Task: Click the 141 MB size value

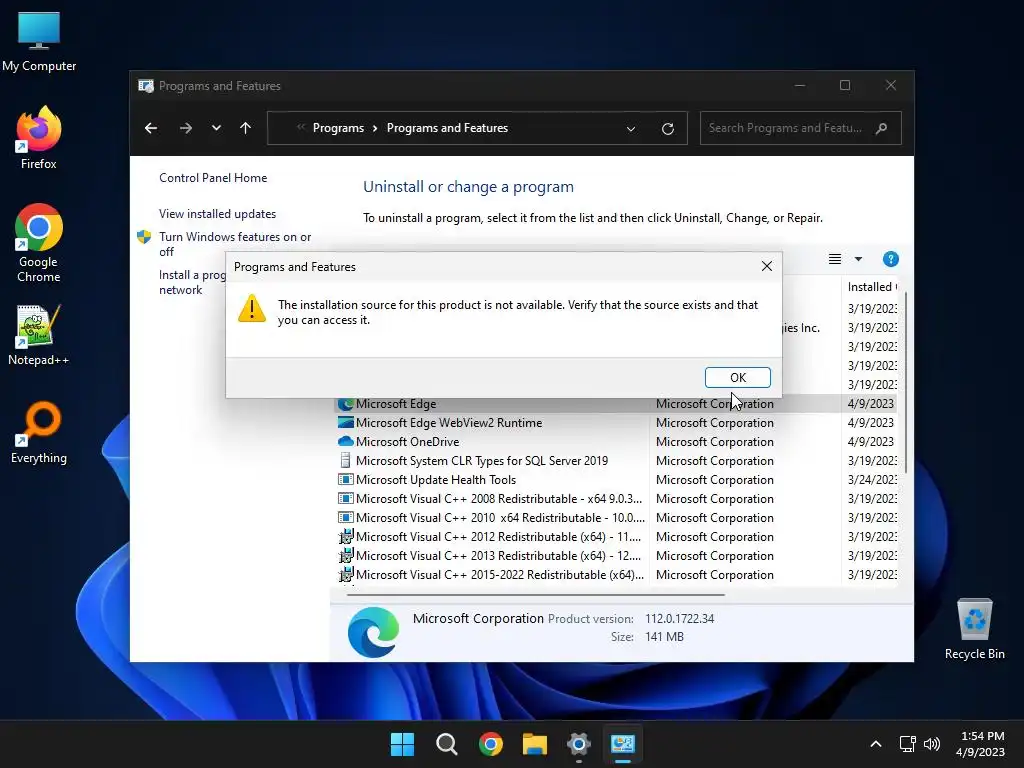Action: pos(664,637)
